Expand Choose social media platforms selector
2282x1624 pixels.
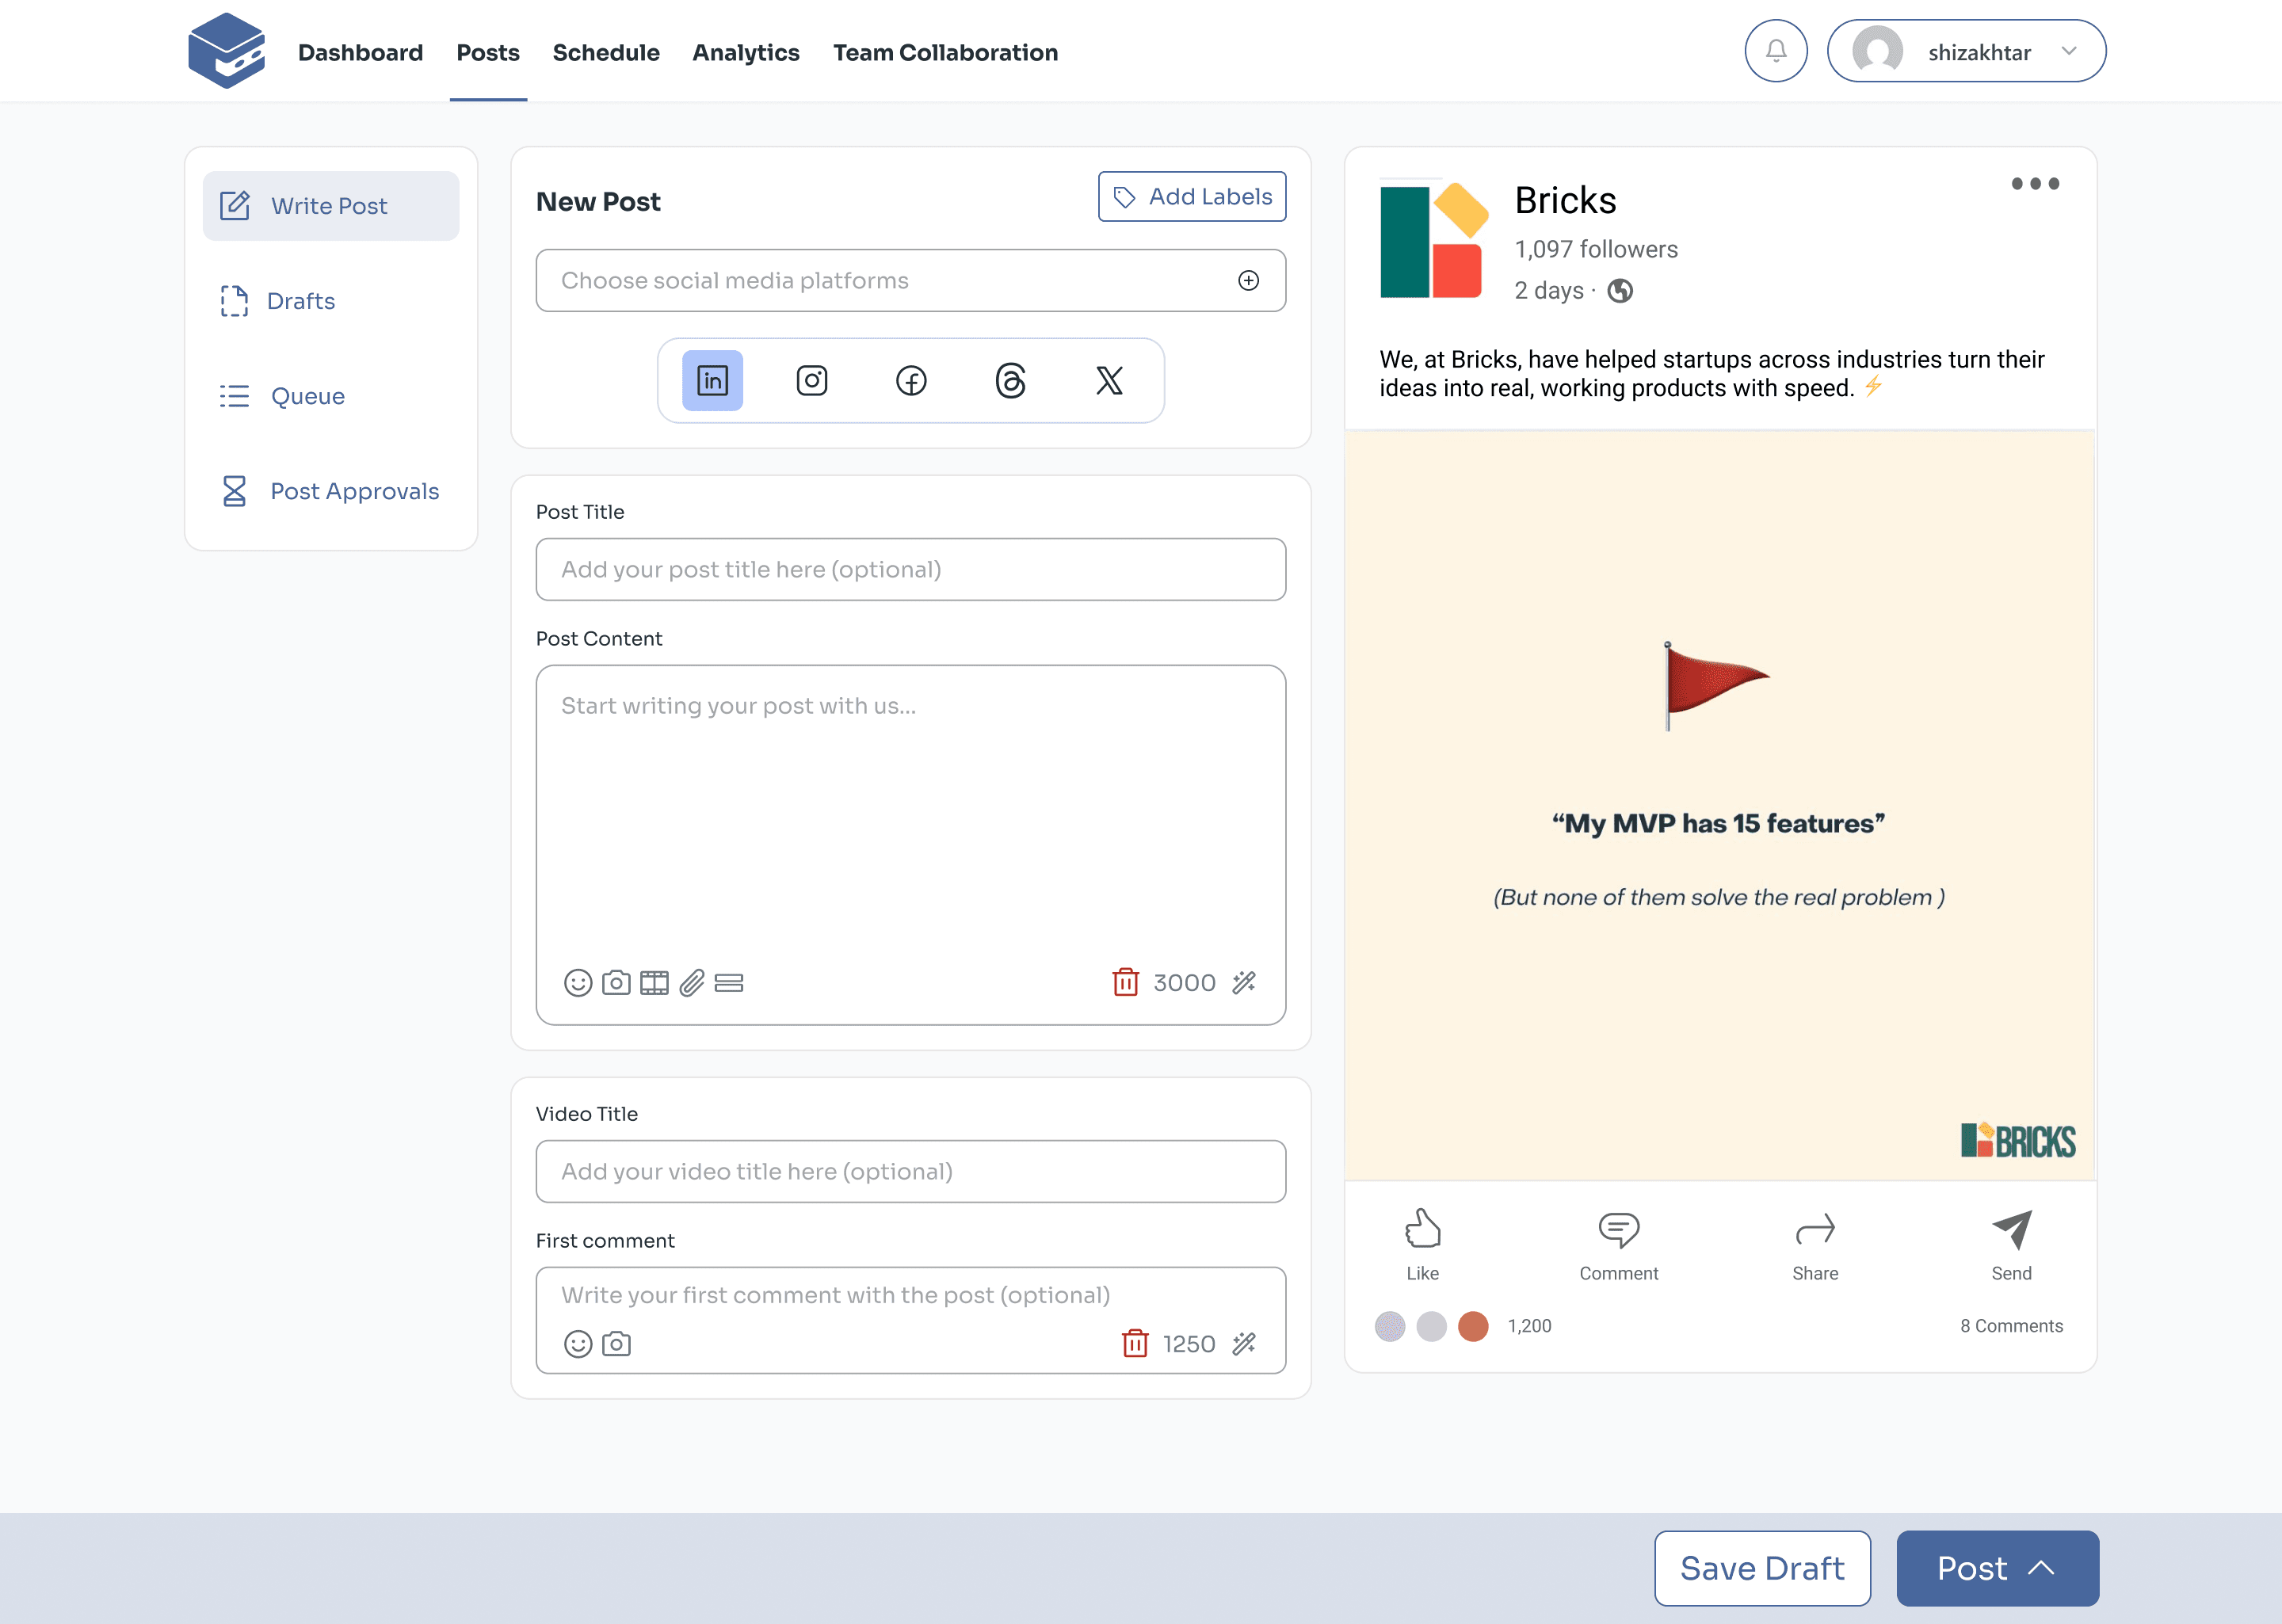[1248, 280]
